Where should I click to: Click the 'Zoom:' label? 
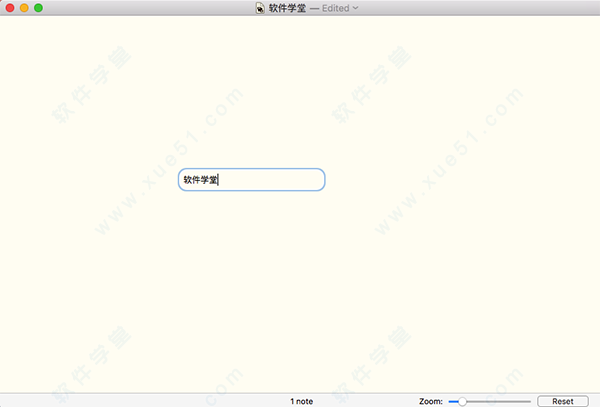(x=431, y=401)
